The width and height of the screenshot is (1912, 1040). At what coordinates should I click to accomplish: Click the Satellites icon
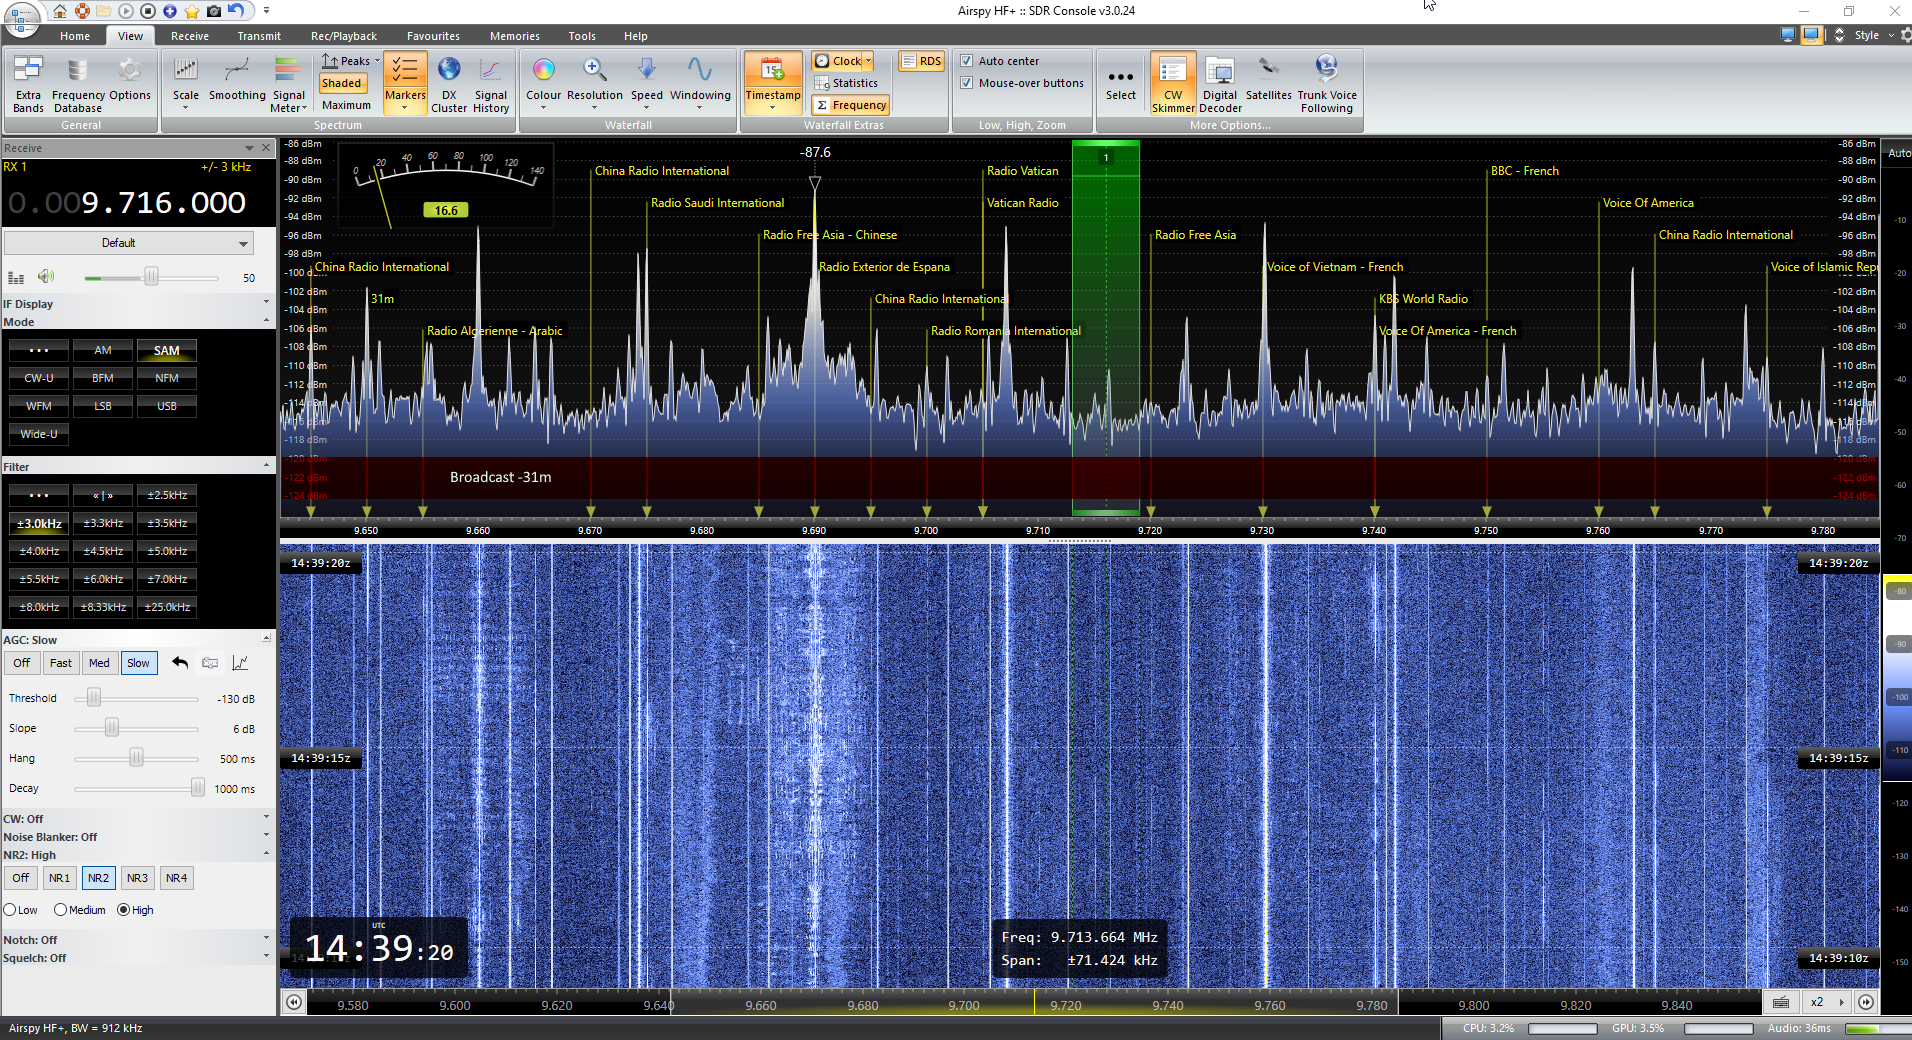click(x=1268, y=81)
